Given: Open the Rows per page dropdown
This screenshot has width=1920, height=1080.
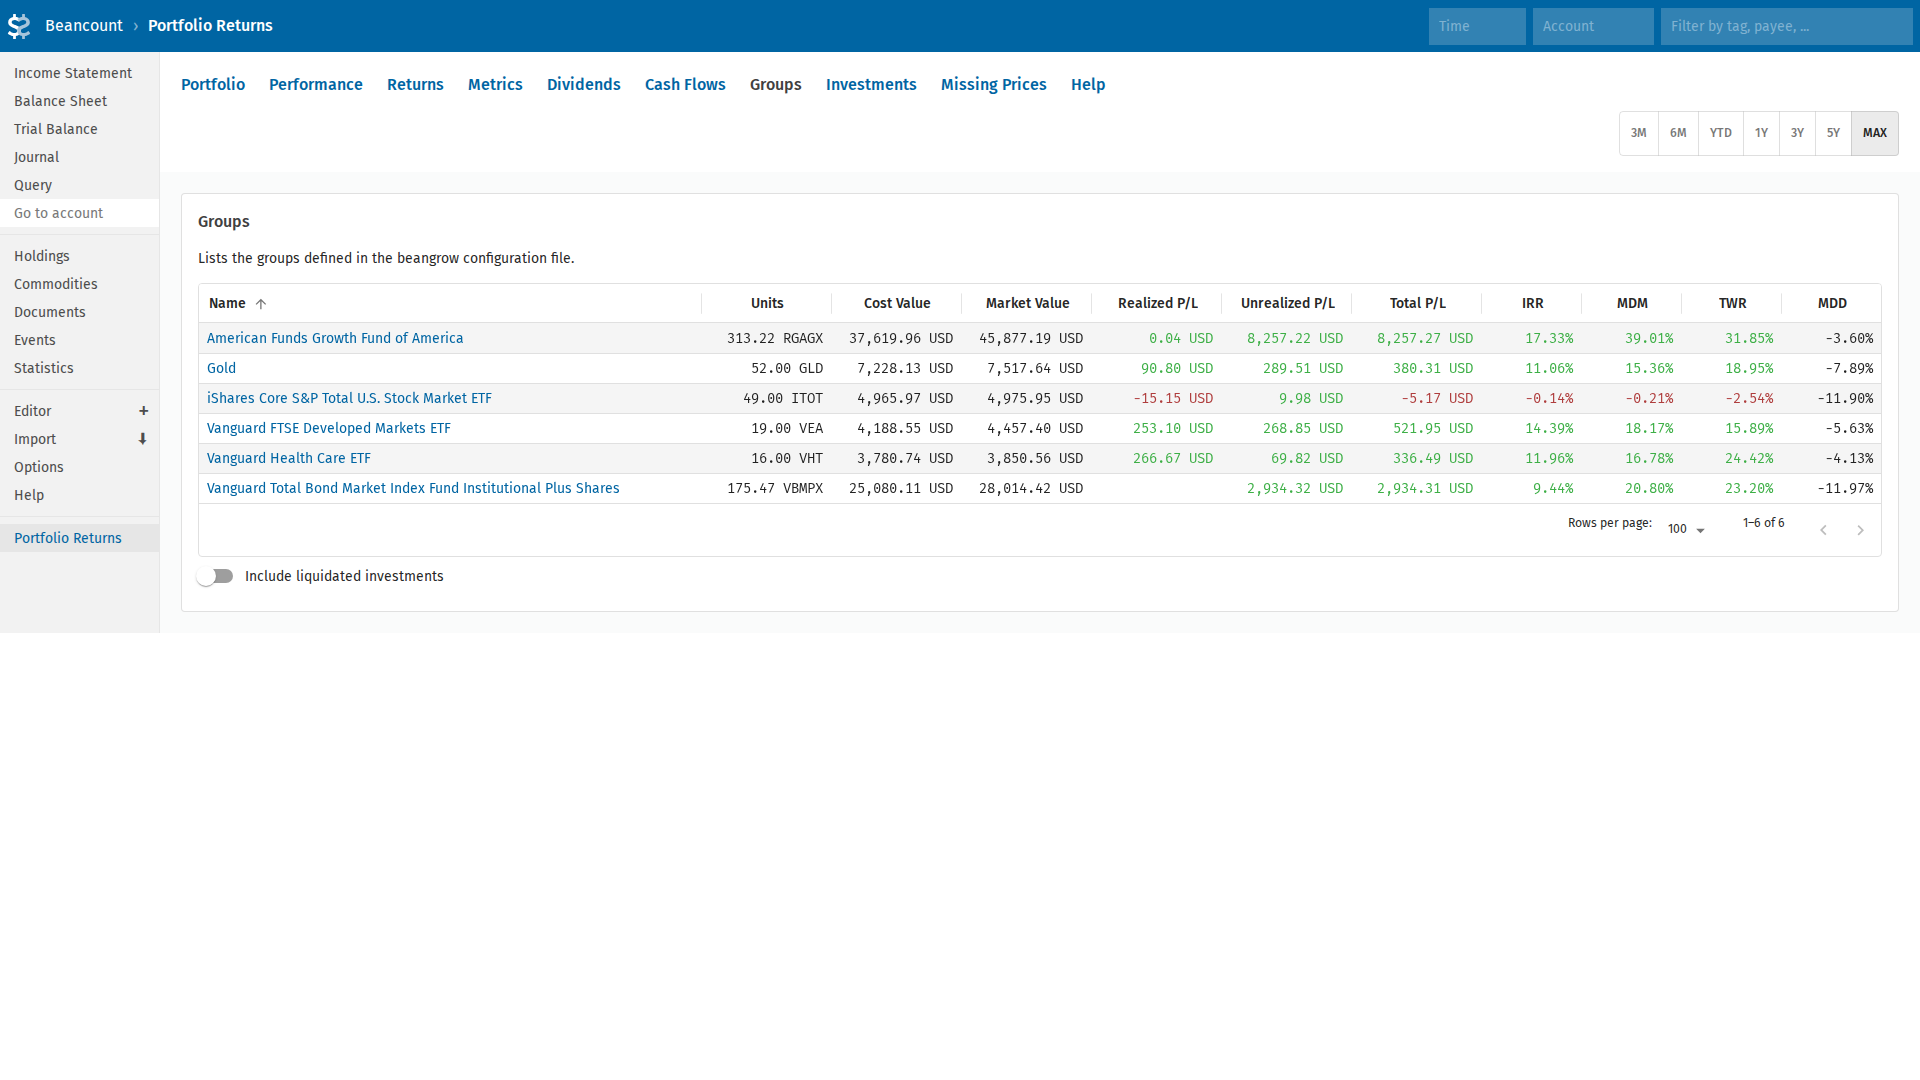Looking at the screenshot, I should [x=1686, y=529].
